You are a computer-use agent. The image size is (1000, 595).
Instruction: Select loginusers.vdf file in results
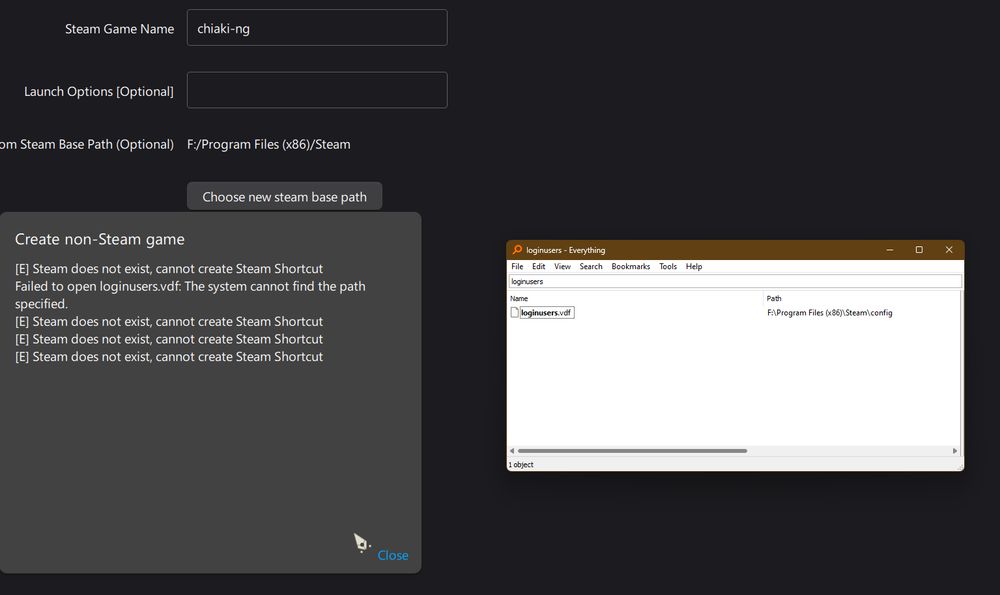tap(547, 312)
